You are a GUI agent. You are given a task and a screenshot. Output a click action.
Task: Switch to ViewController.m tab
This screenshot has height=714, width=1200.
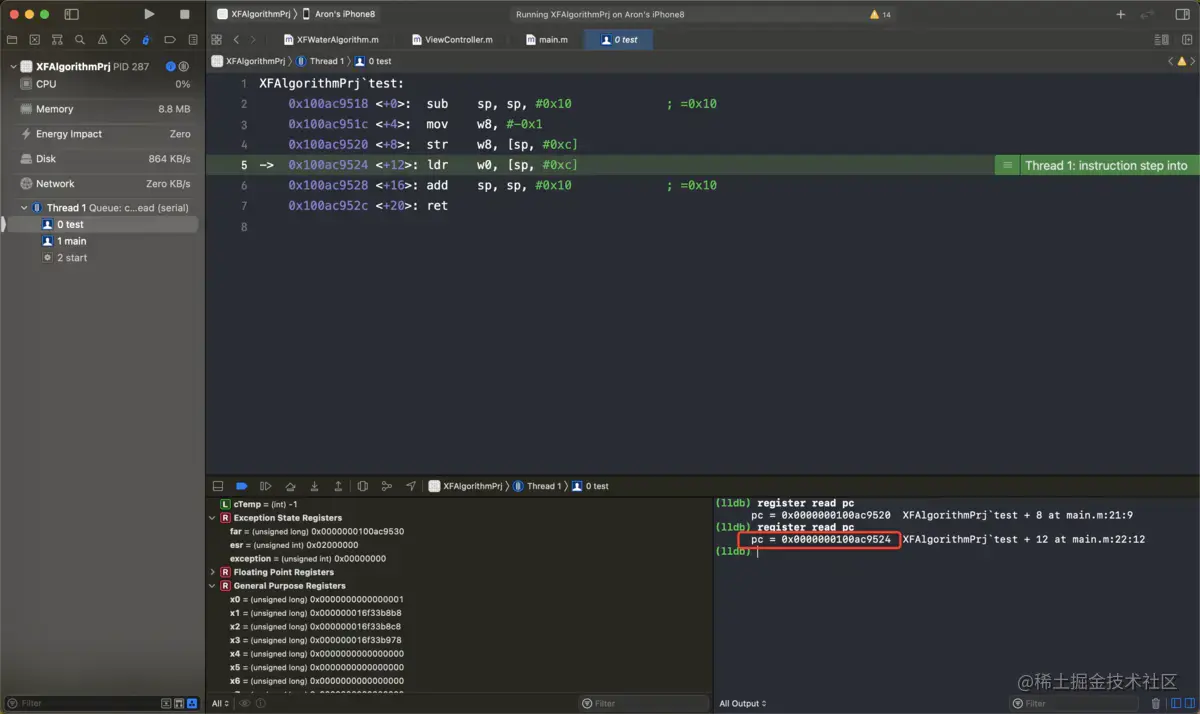coord(452,40)
